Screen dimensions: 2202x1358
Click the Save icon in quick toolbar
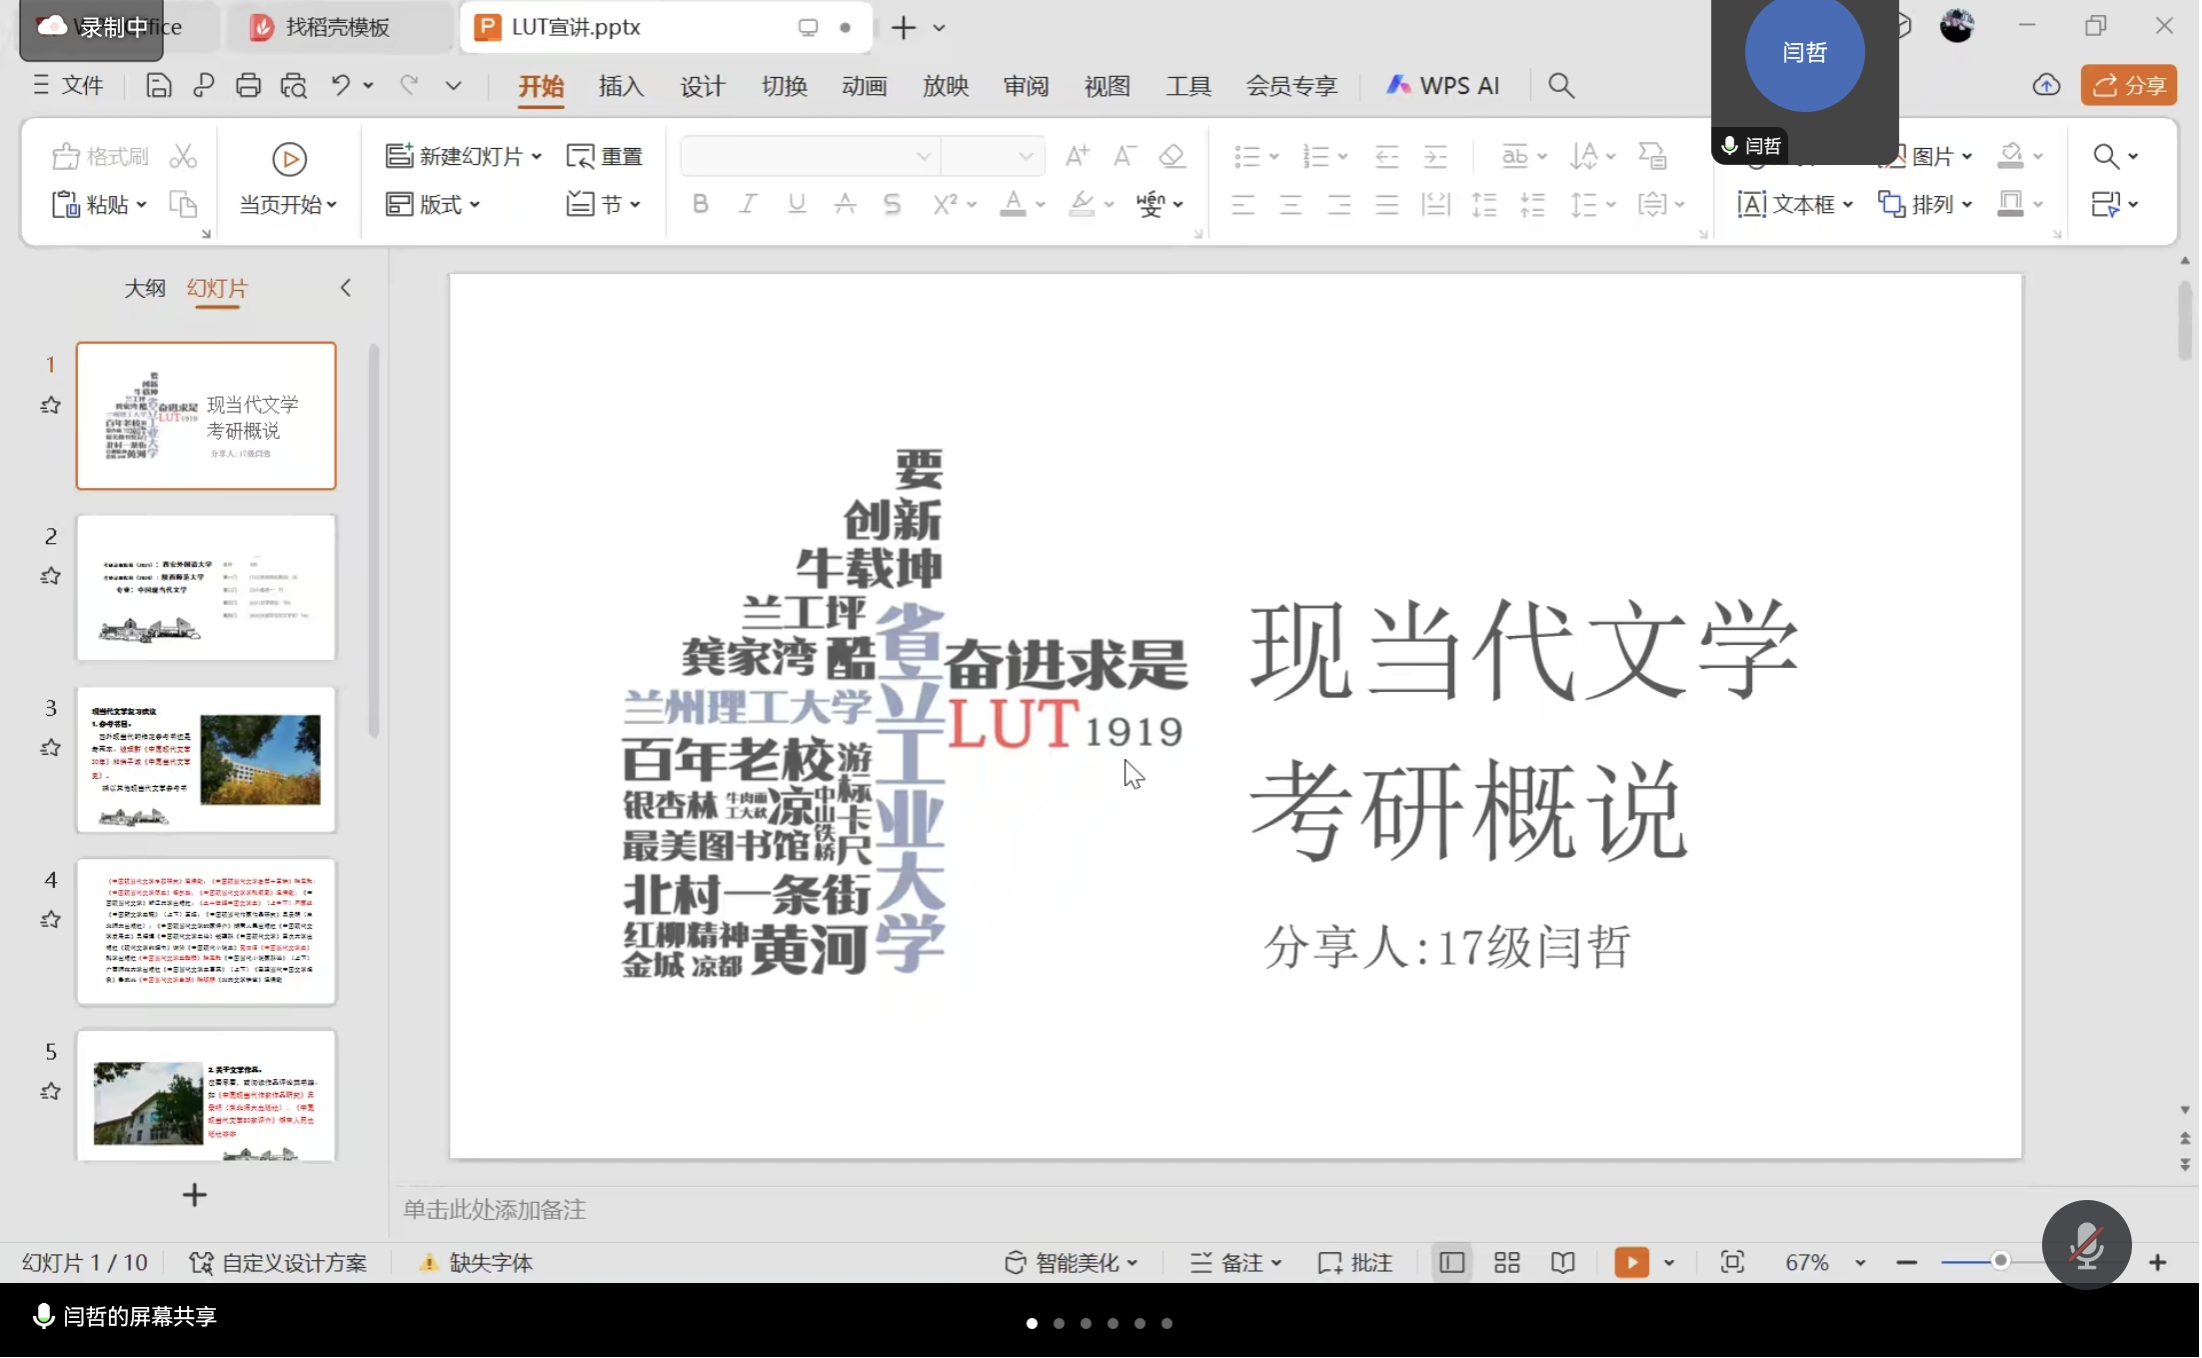click(158, 86)
